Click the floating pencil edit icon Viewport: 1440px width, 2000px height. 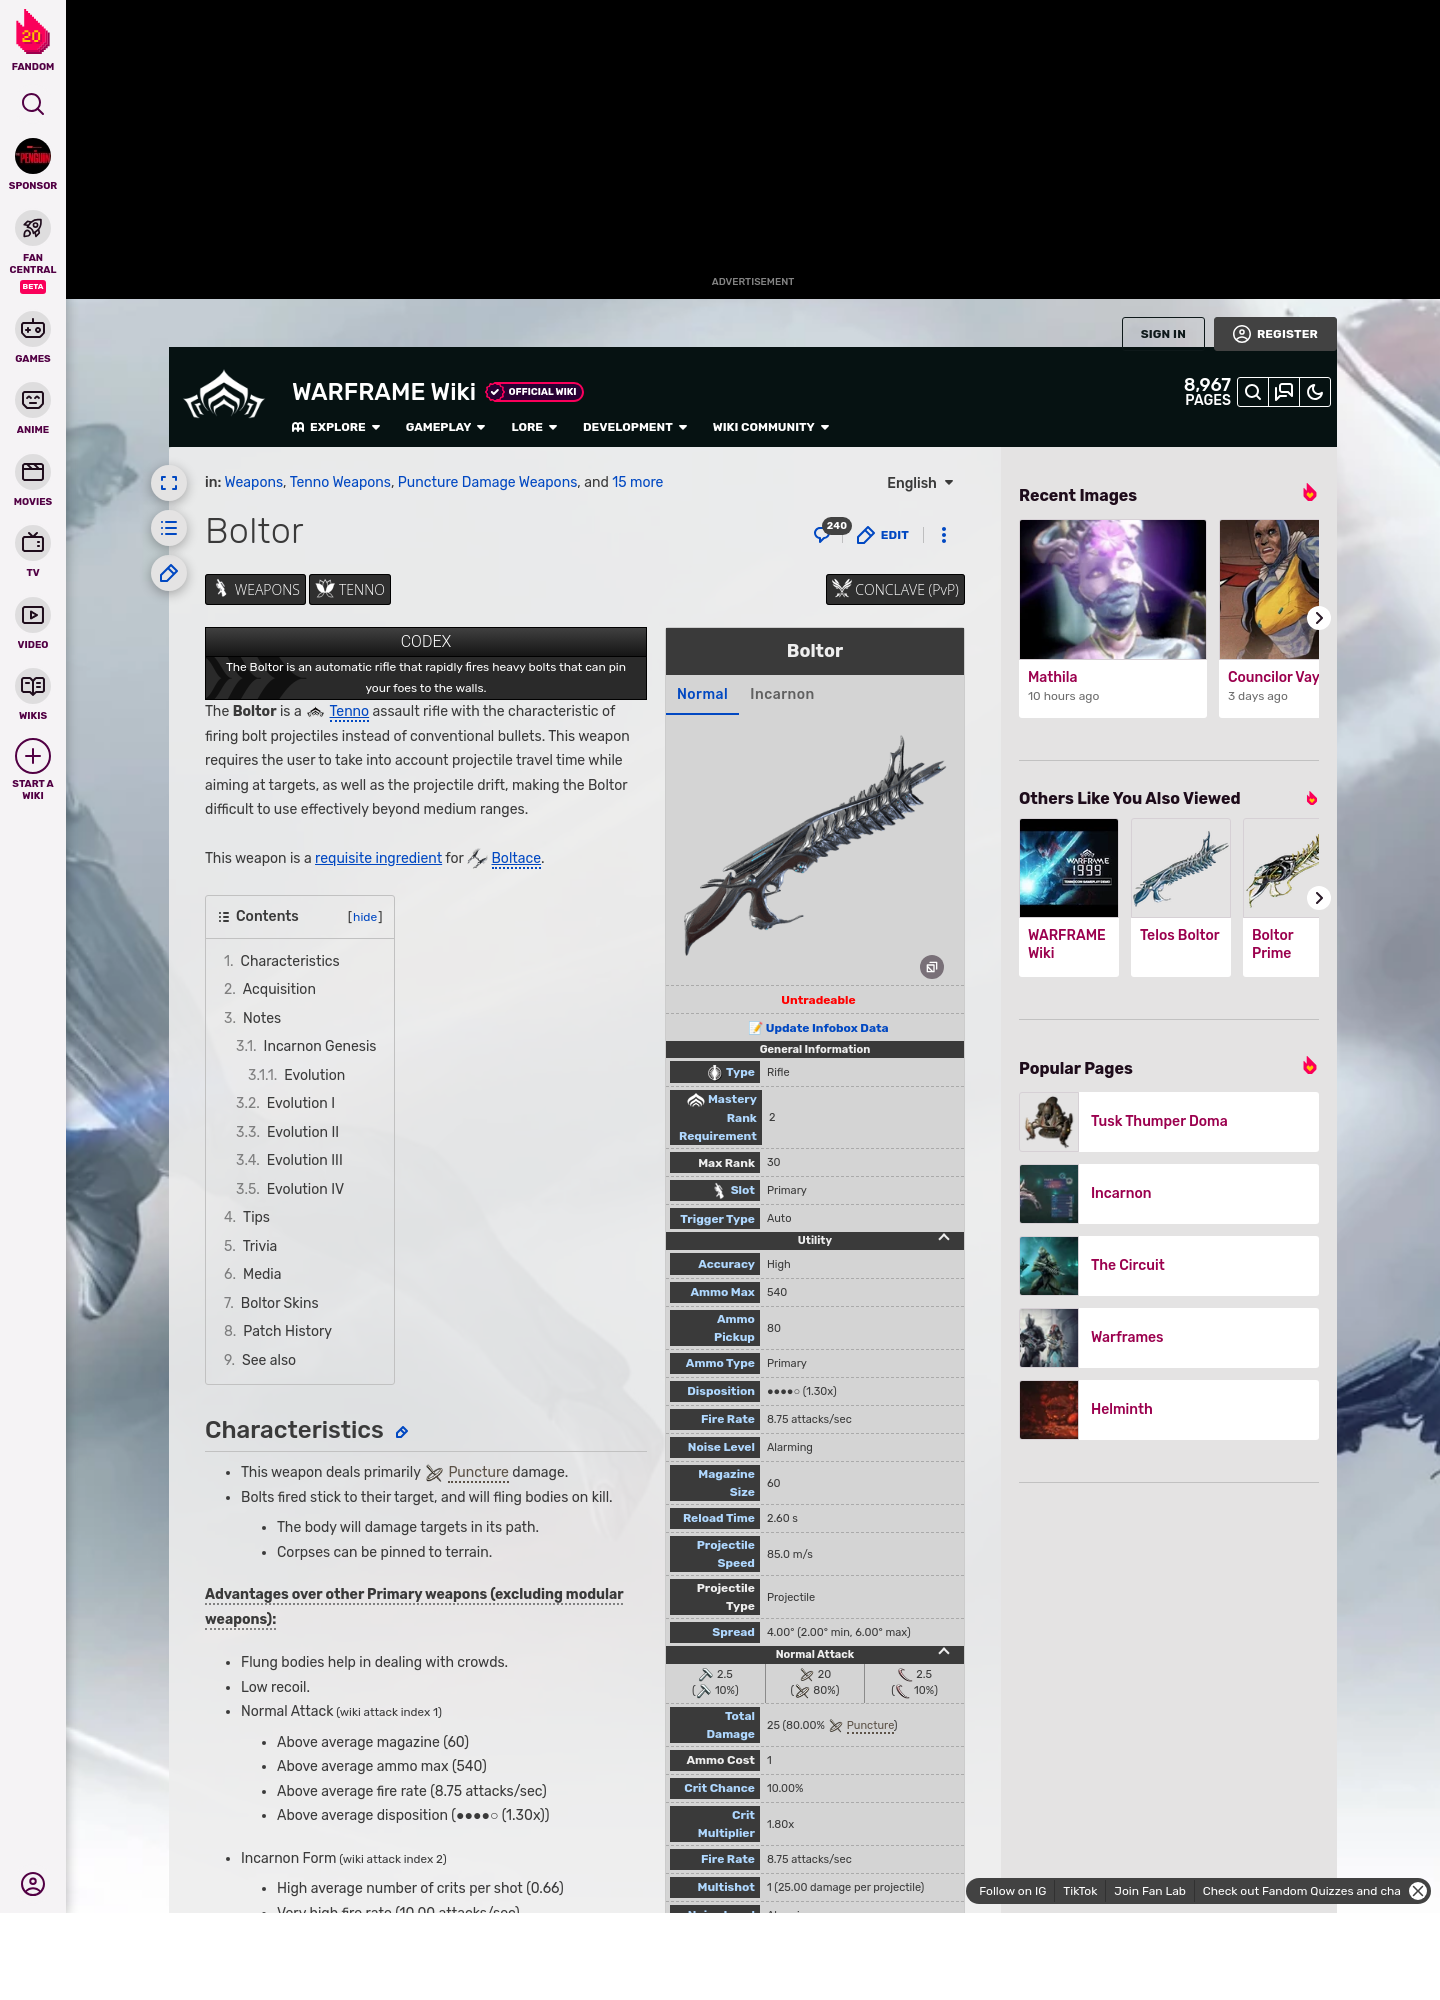(x=169, y=573)
